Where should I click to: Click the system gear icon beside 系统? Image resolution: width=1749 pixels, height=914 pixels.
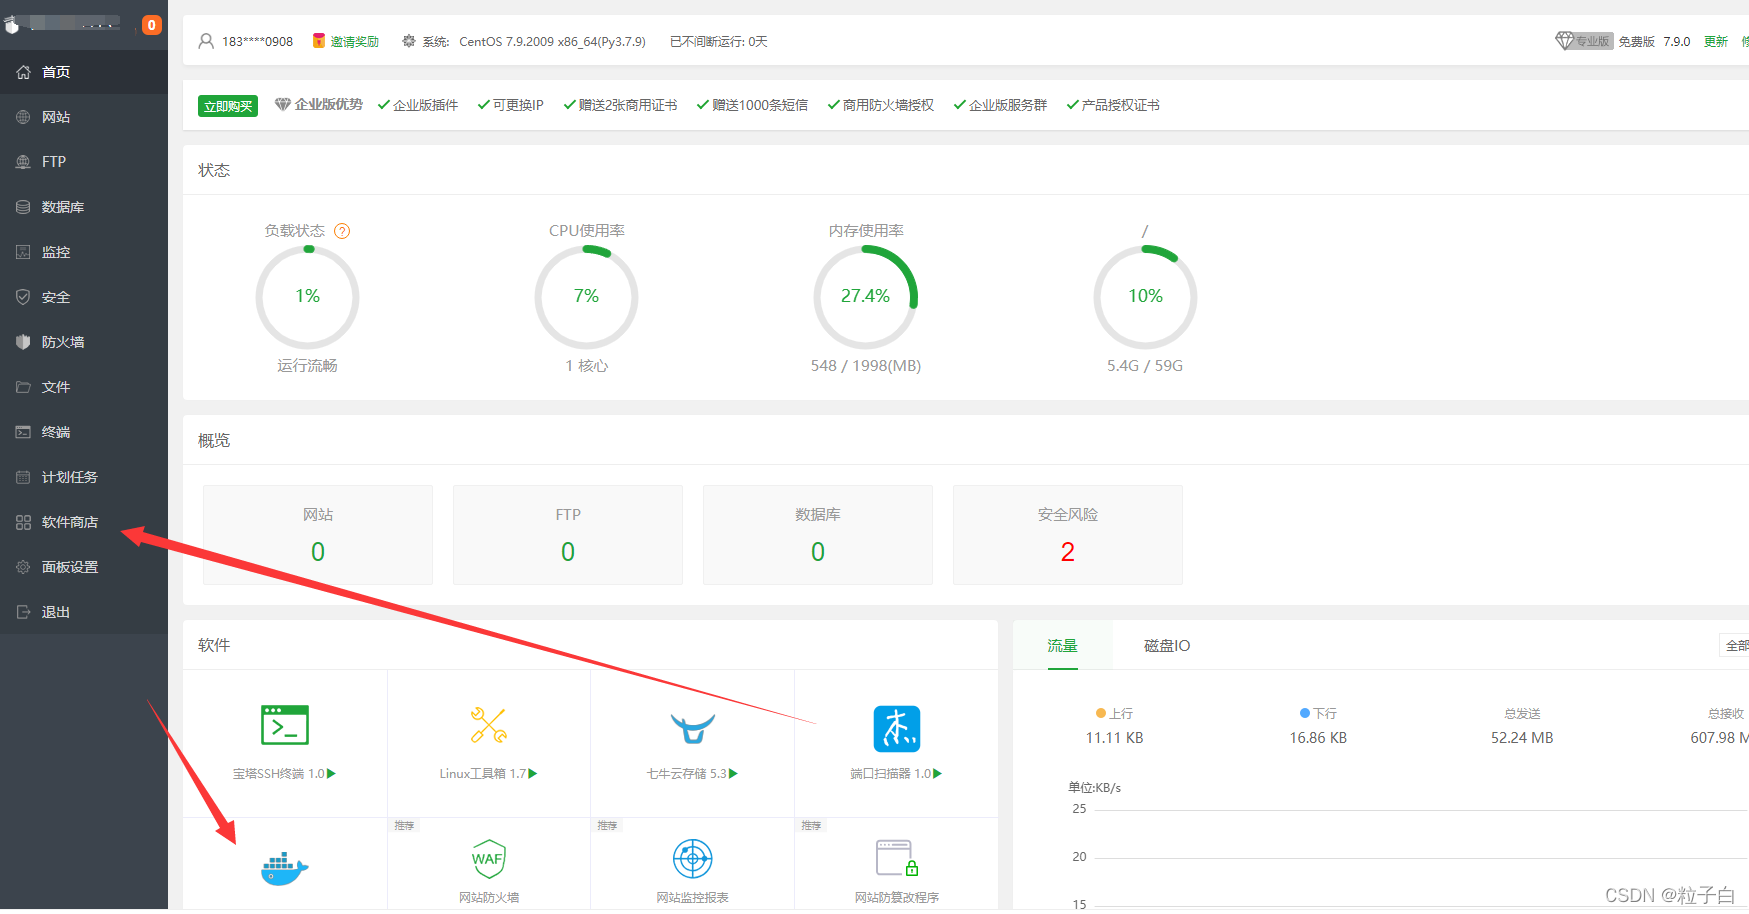coord(408,41)
